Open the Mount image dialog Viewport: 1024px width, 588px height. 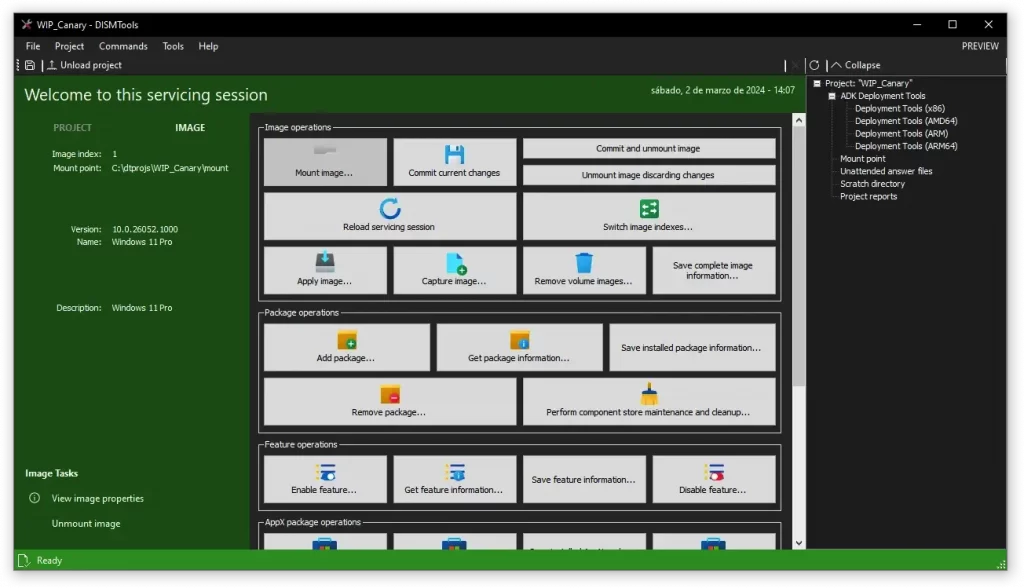click(324, 161)
